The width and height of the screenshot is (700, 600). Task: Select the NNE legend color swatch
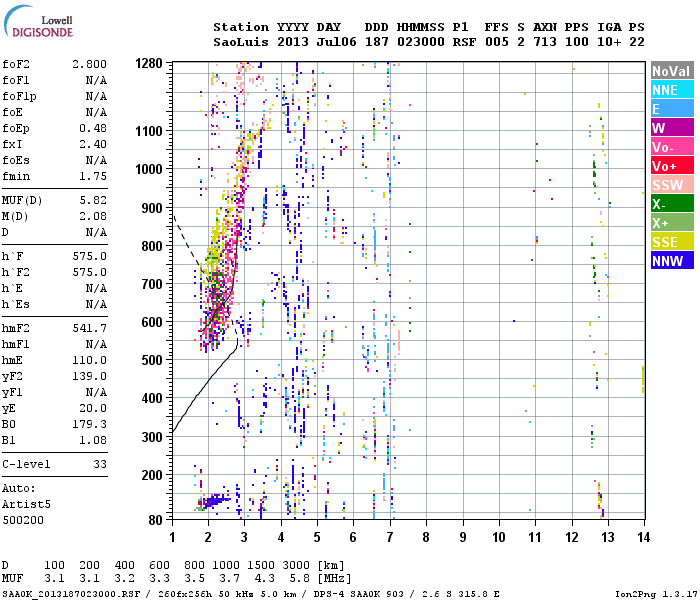coord(672,90)
